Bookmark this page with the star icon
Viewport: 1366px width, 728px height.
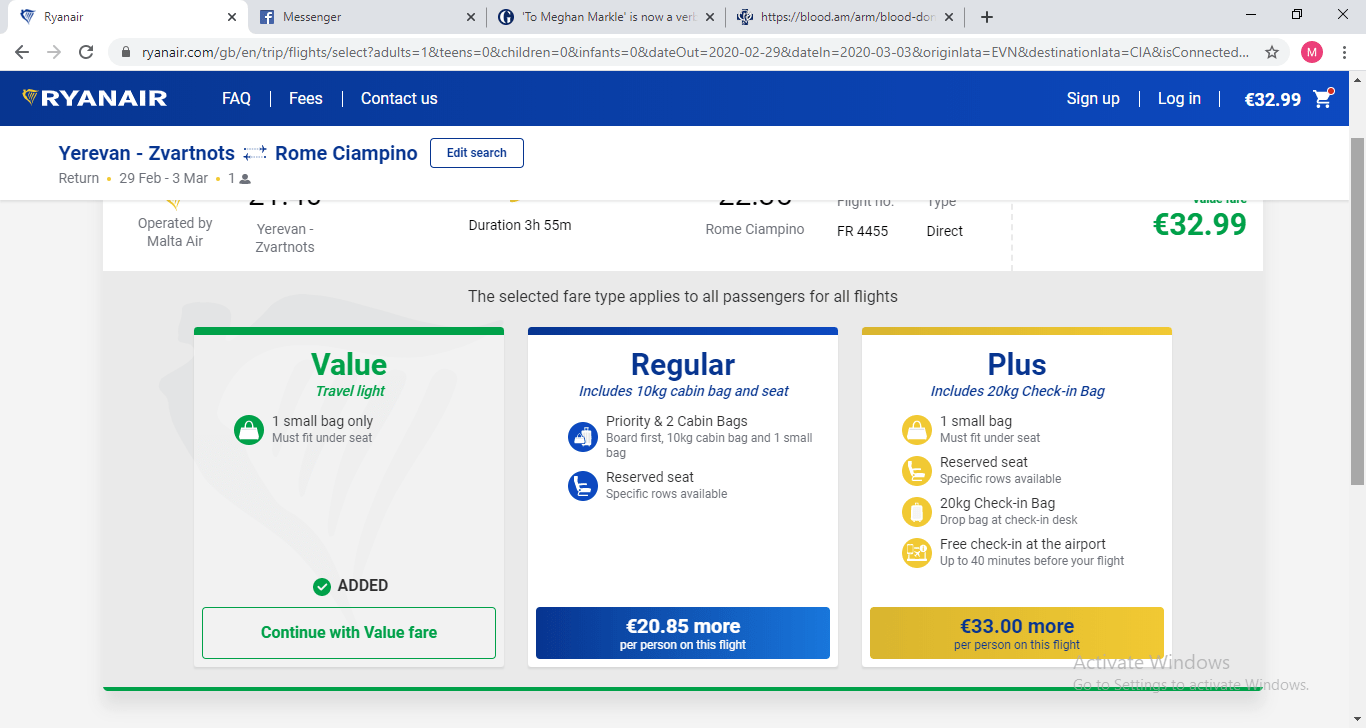click(1272, 52)
